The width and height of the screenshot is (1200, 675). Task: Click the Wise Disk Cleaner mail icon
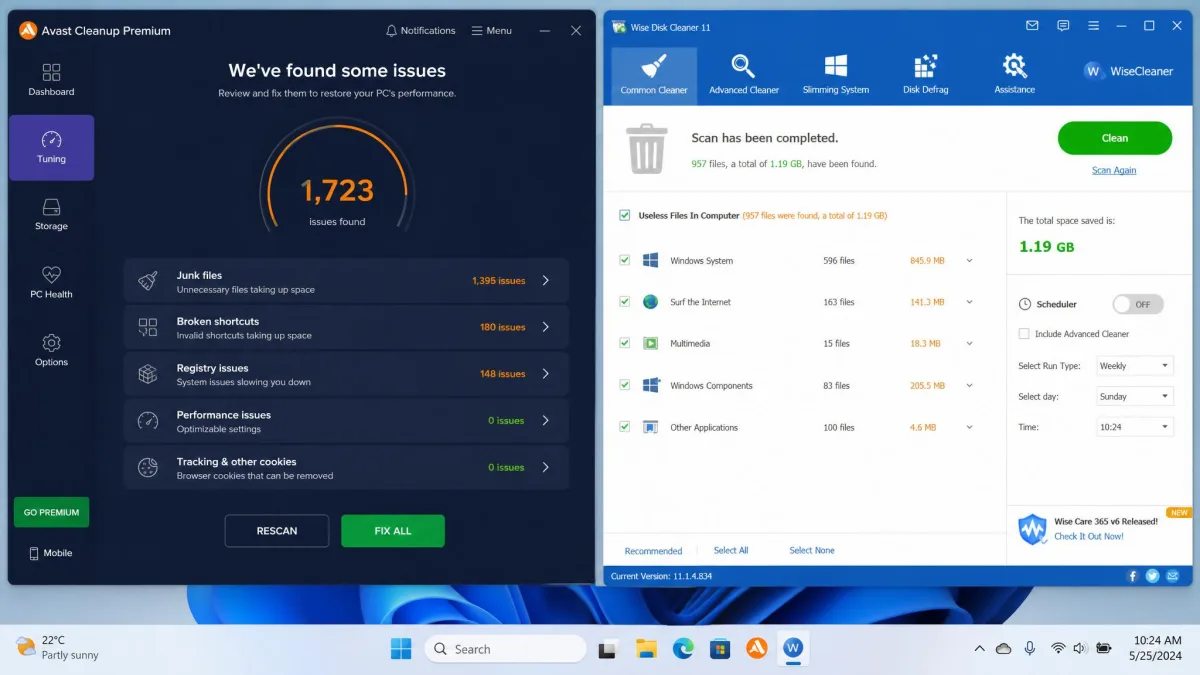click(1032, 26)
